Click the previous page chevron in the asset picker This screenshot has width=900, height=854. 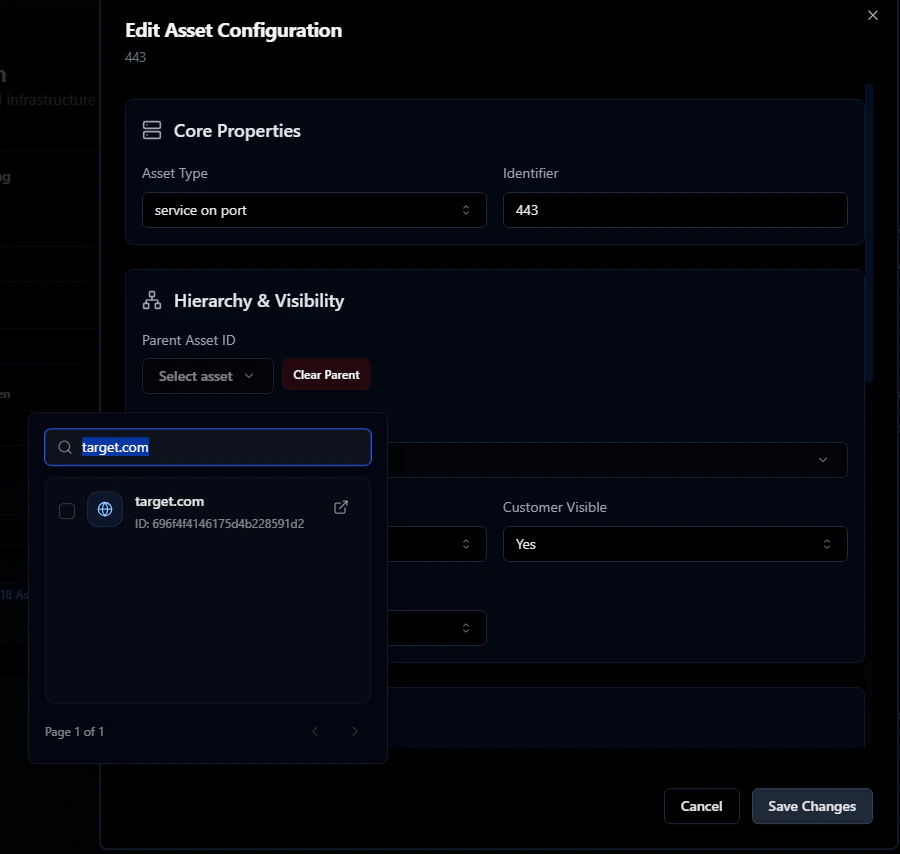pos(316,731)
